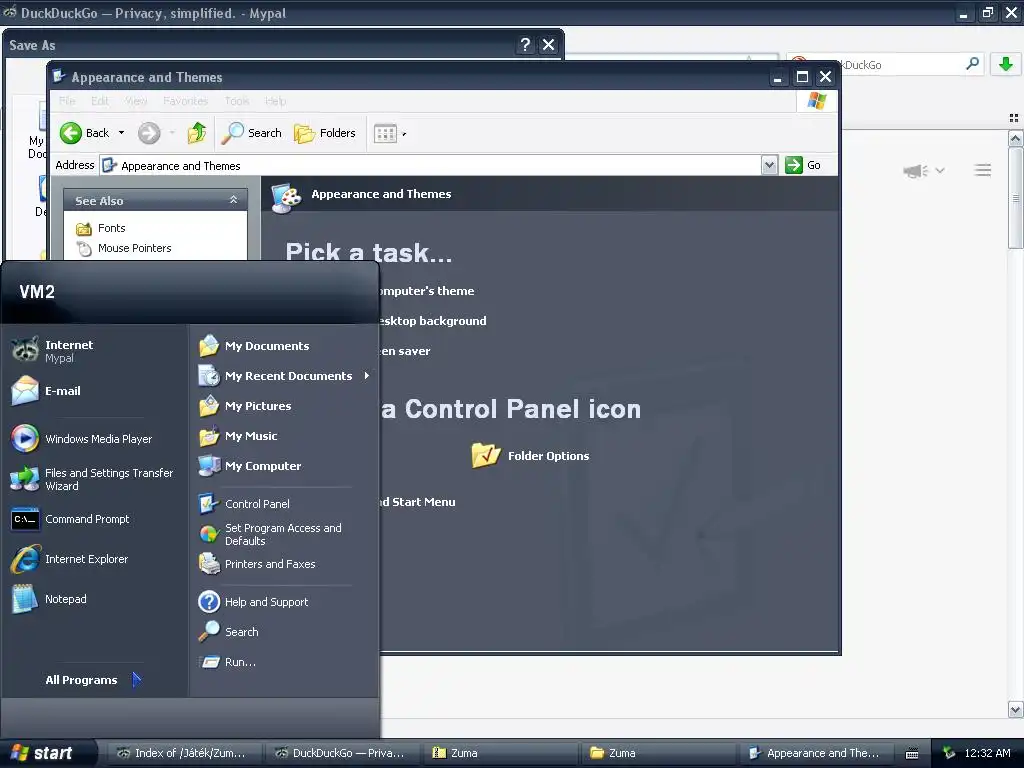This screenshot has width=1024, height=768.
Task: Click the Start button
Action: pos(47,753)
